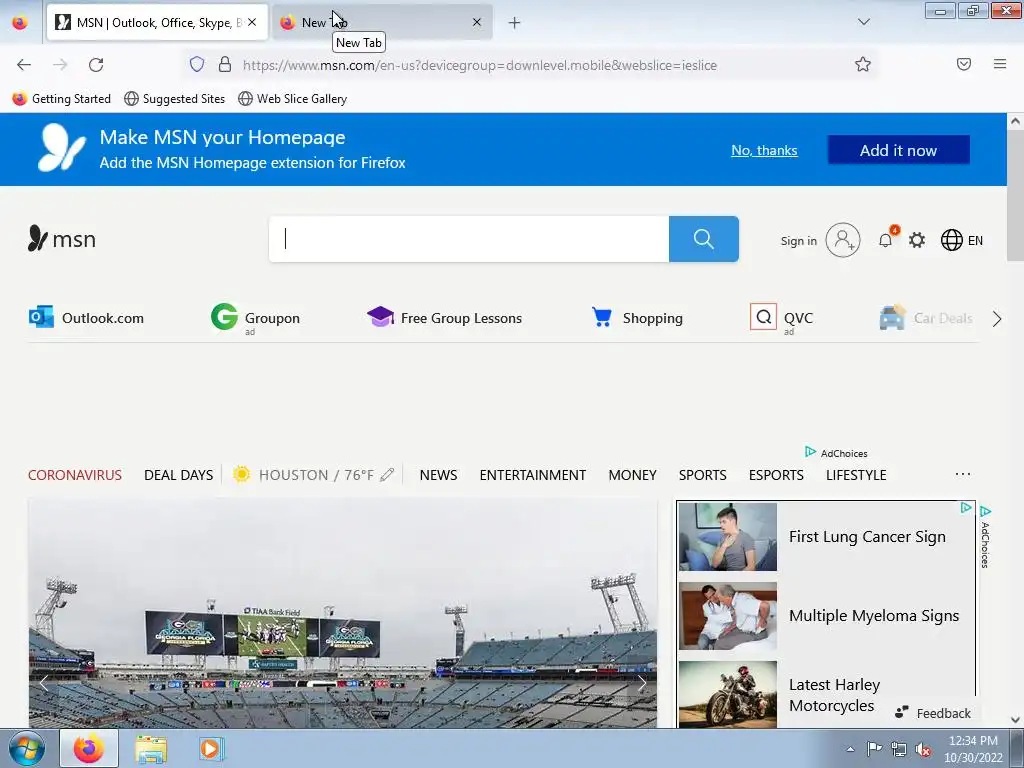Reload the current page
Viewport: 1024px width, 768px height.
[96, 65]
